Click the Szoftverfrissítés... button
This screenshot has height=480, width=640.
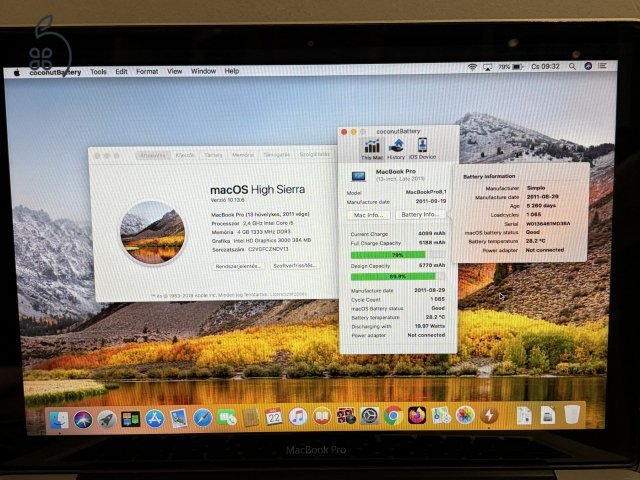click(x=294, y=265)
